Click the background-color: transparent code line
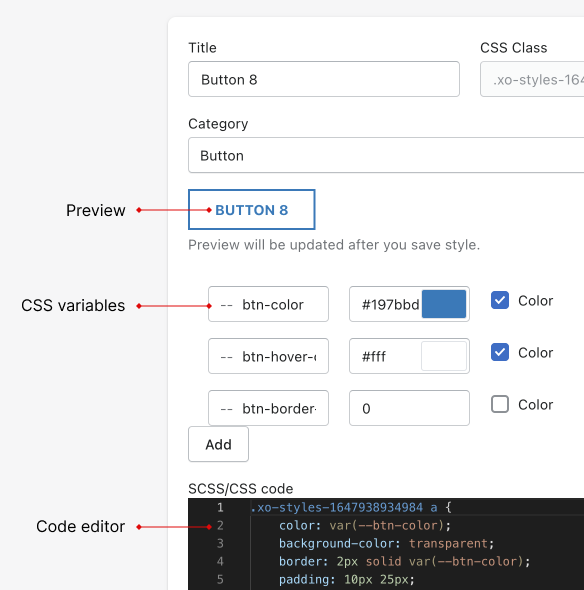Screen dimensions: 584x590 click(386, 543)
